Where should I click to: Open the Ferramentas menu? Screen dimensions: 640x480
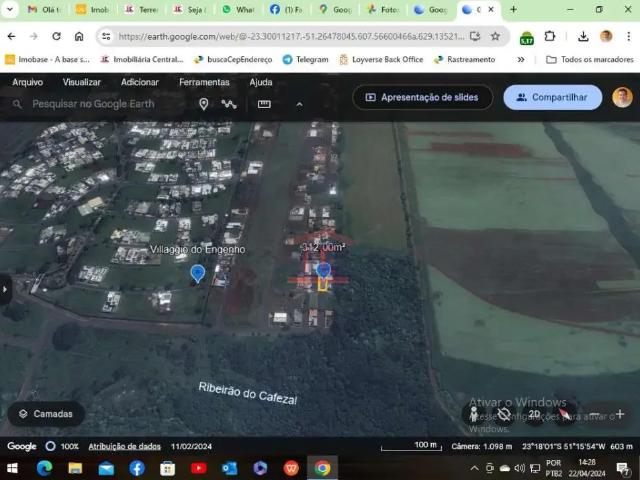pyautogui.click(x=204, y=82)
